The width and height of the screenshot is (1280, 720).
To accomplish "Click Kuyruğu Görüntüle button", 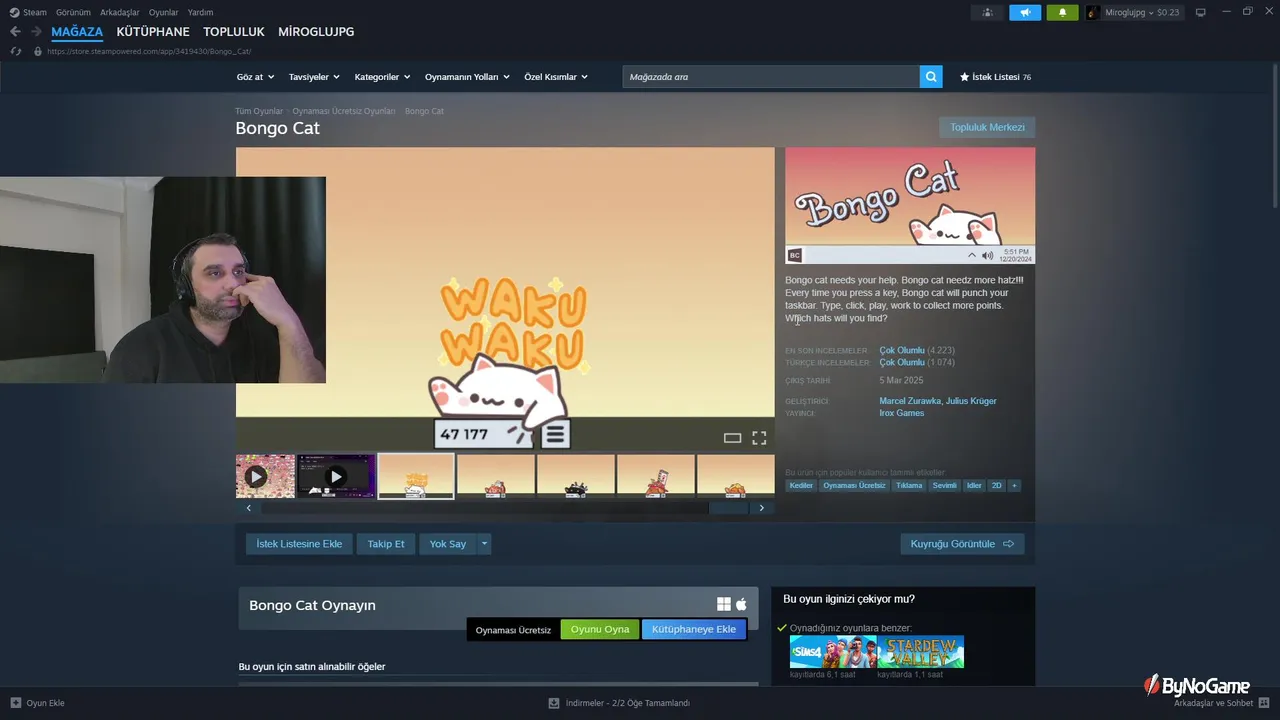I will (x=962, y=544).
